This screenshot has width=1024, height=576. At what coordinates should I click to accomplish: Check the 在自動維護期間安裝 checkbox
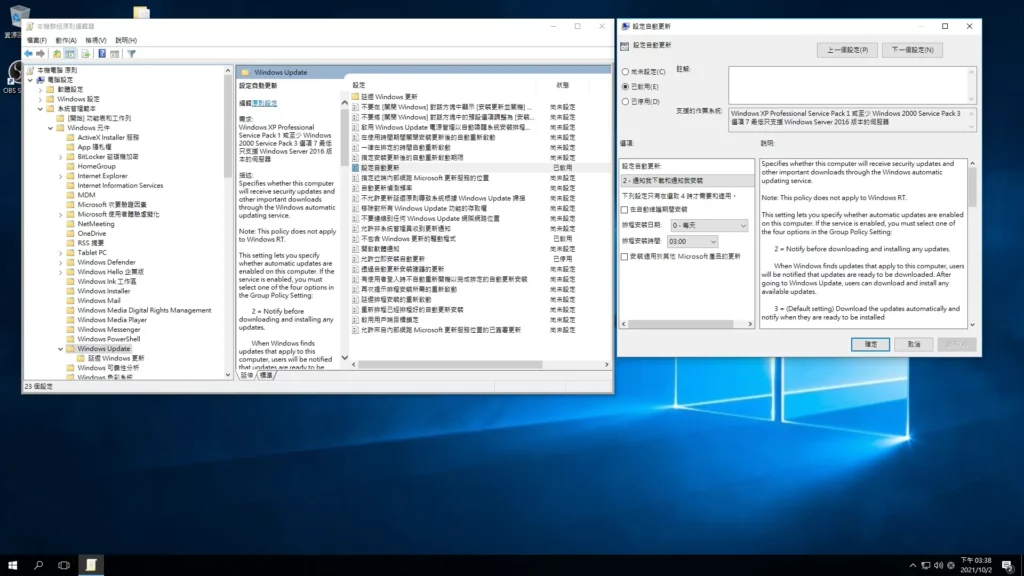click(624, 210)
